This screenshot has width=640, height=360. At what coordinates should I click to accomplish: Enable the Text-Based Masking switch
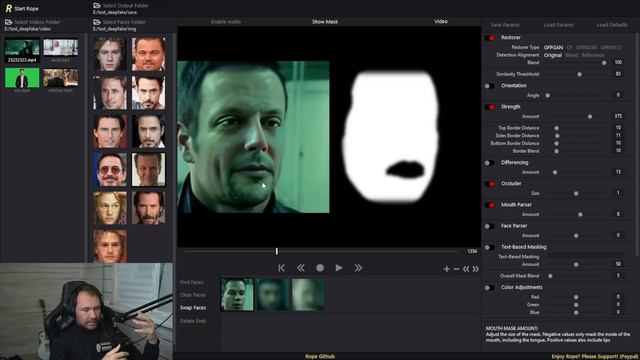point(489,247)
